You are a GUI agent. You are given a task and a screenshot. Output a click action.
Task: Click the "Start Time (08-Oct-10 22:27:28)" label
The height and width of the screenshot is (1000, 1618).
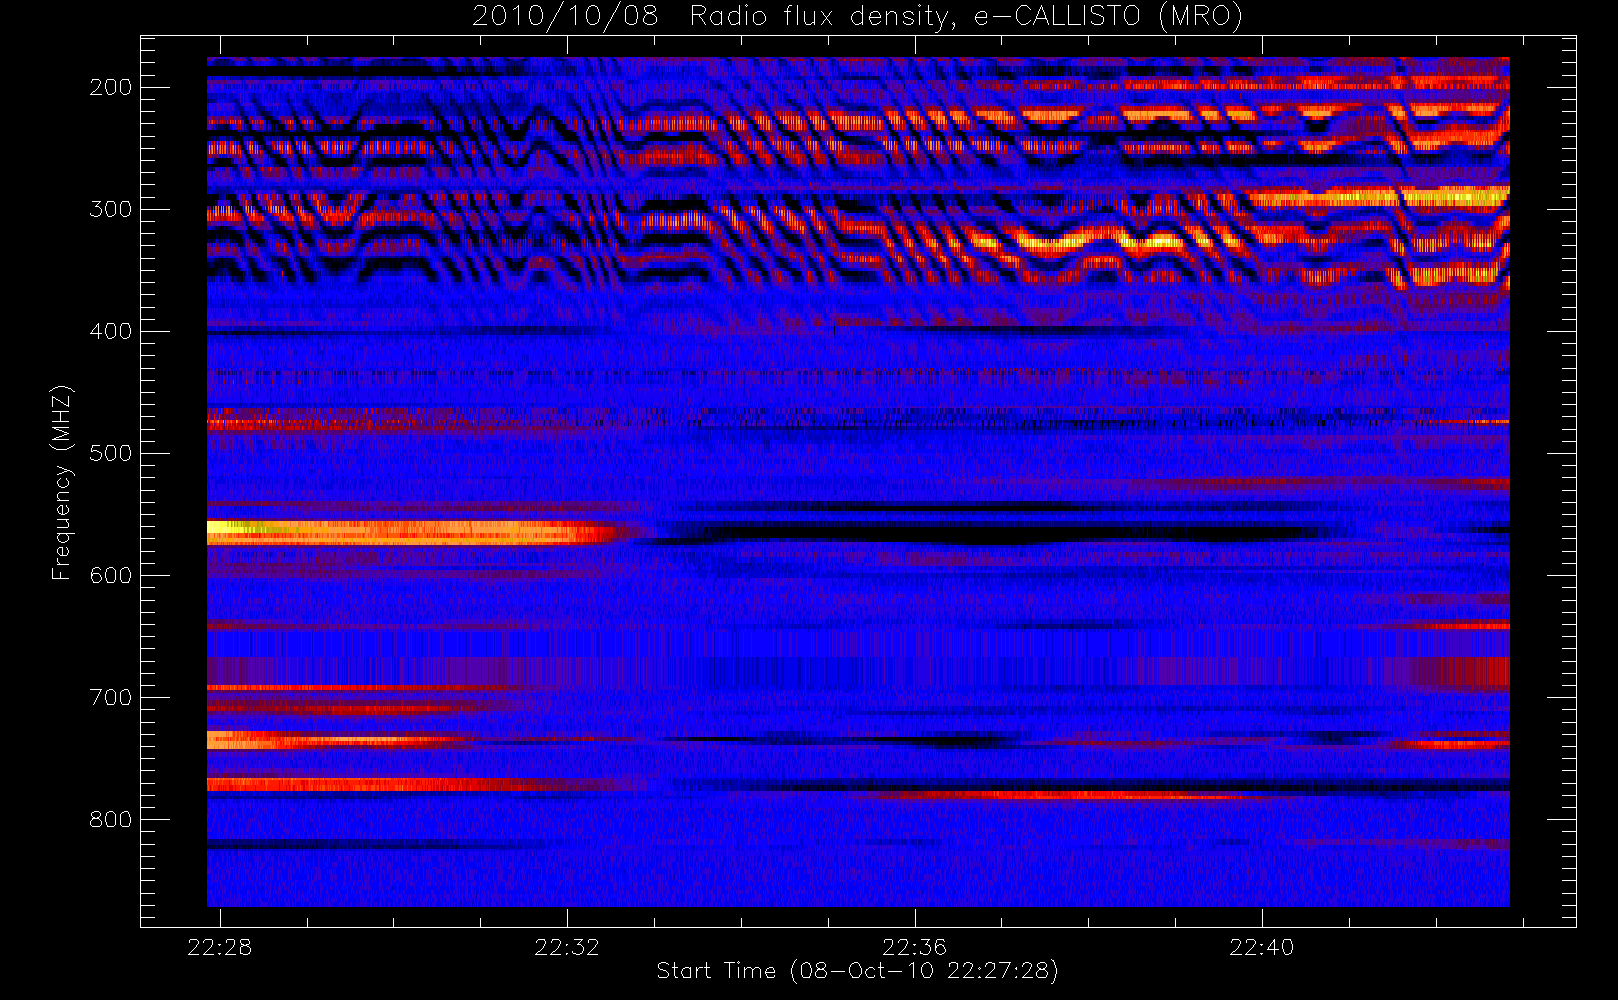(x=857, y=971)
